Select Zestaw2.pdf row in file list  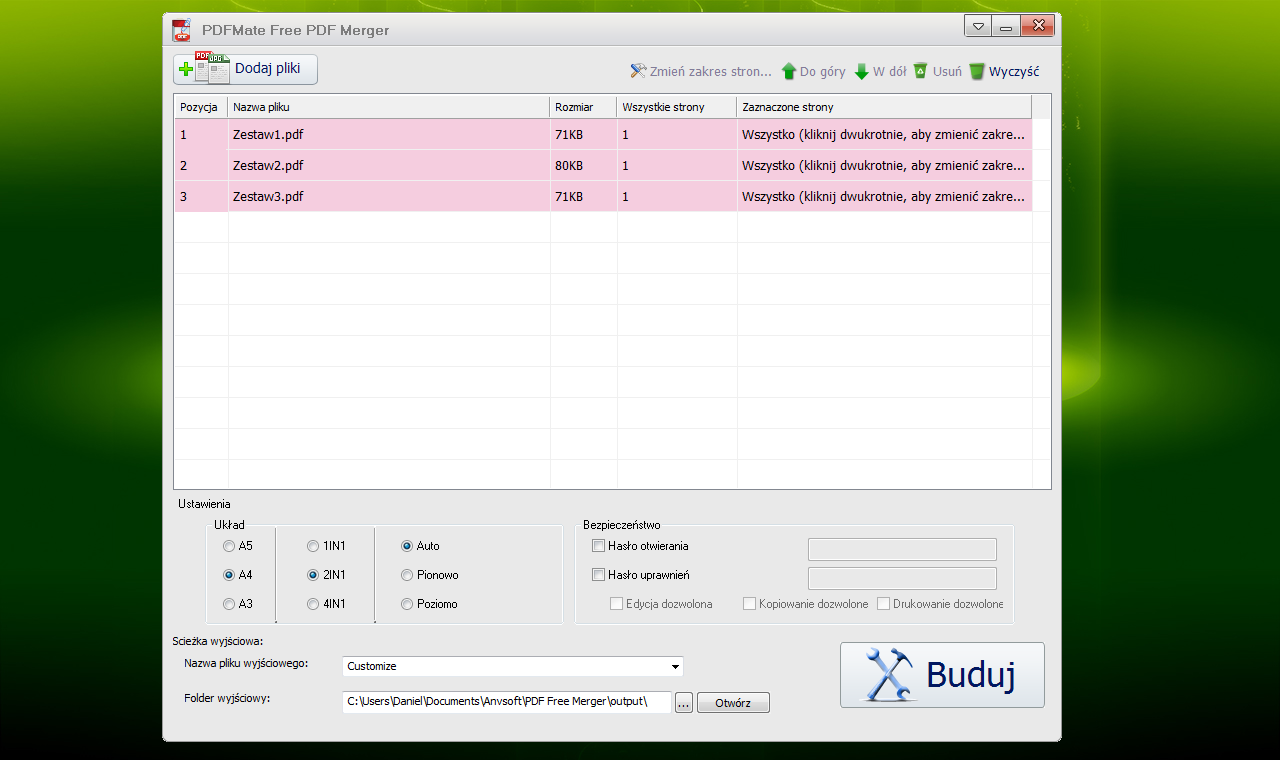pyautogui.click(x=390, y=166)
